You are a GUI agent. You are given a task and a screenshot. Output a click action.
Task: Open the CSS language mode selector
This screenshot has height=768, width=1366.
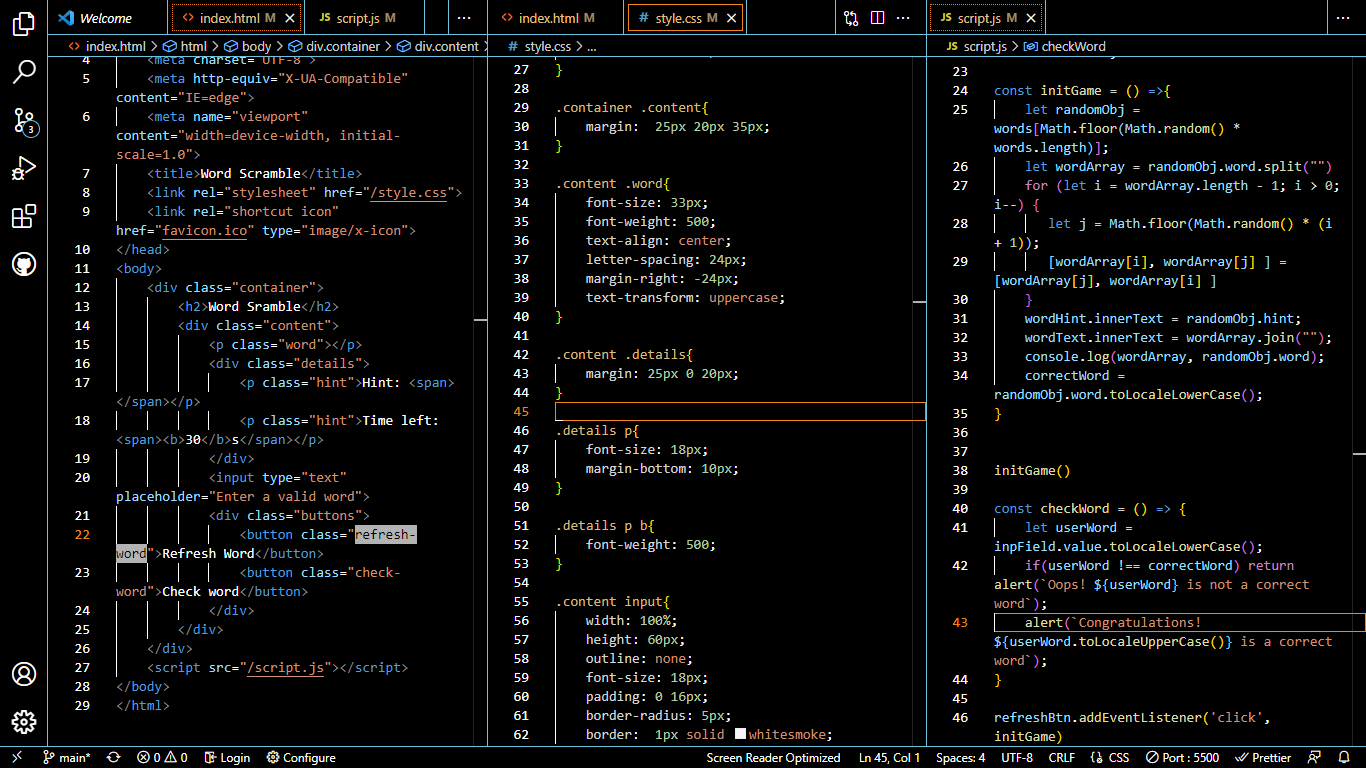click(1110, 758)
